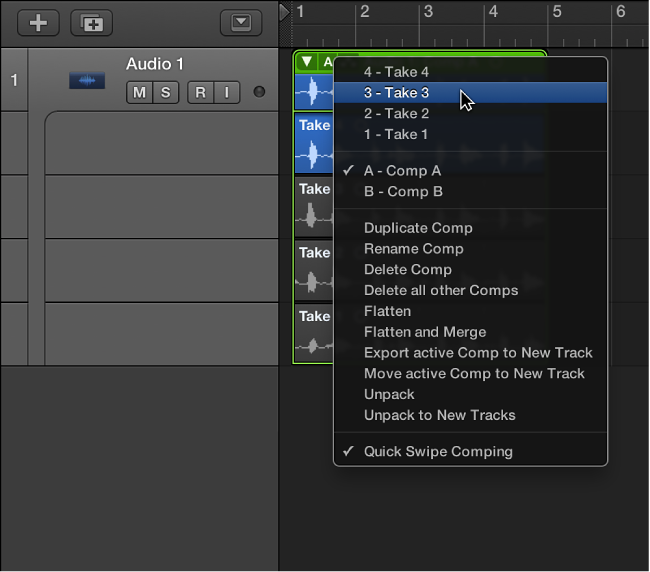650x572 pixels.
Task: Click Flatten and Merge menu entry
Action: pyautogui.click(x=425, y=332)
